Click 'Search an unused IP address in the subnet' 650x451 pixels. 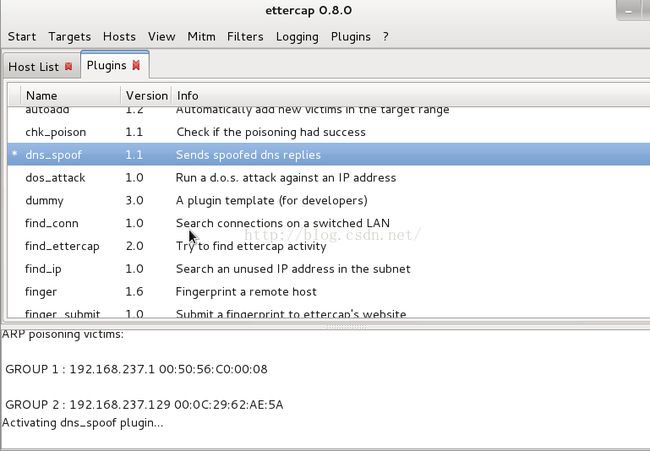(293, 269)
